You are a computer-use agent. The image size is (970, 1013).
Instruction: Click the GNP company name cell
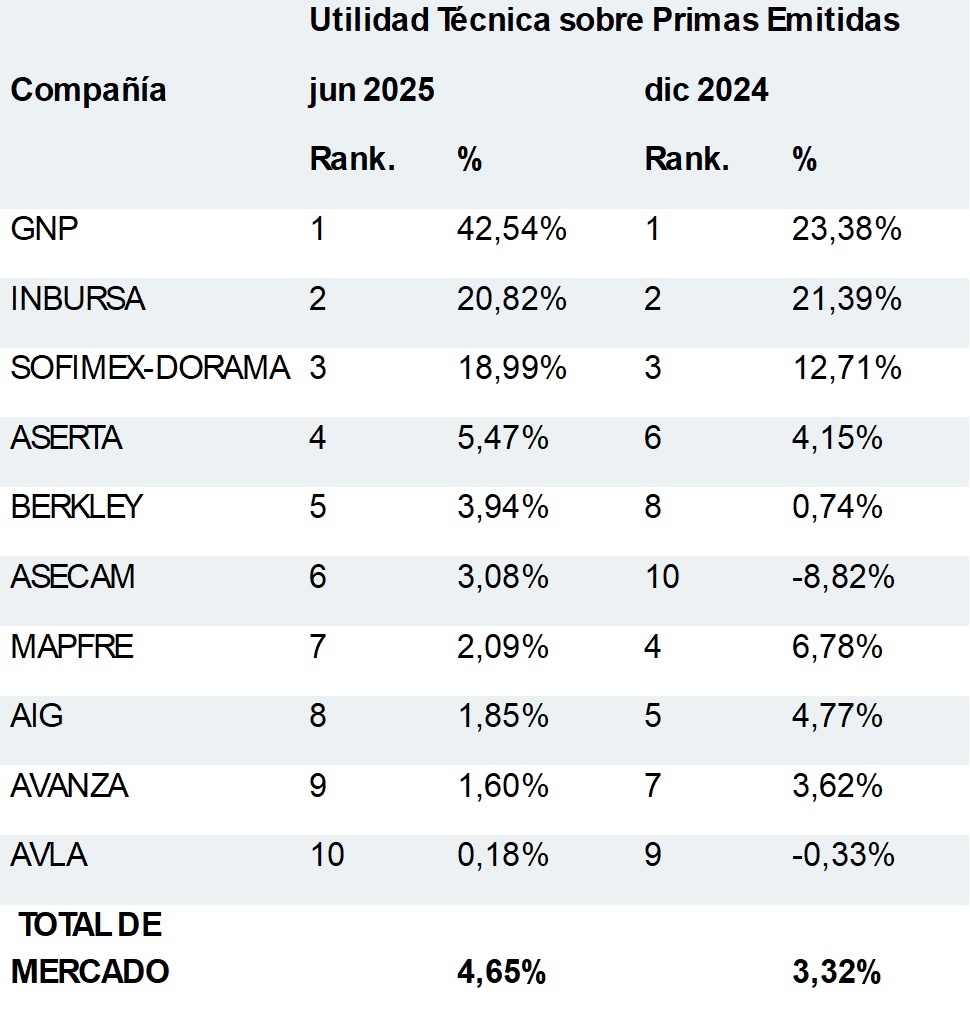coord(44,230)
